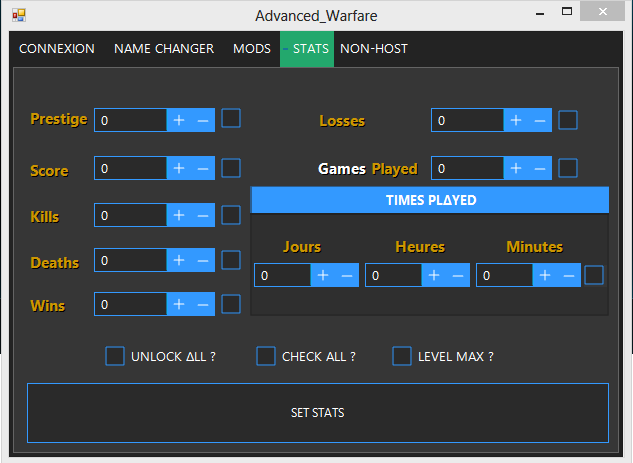Focus the Losses input field
The height and width of the screenshot is (463, 633).
pos(468,120)
